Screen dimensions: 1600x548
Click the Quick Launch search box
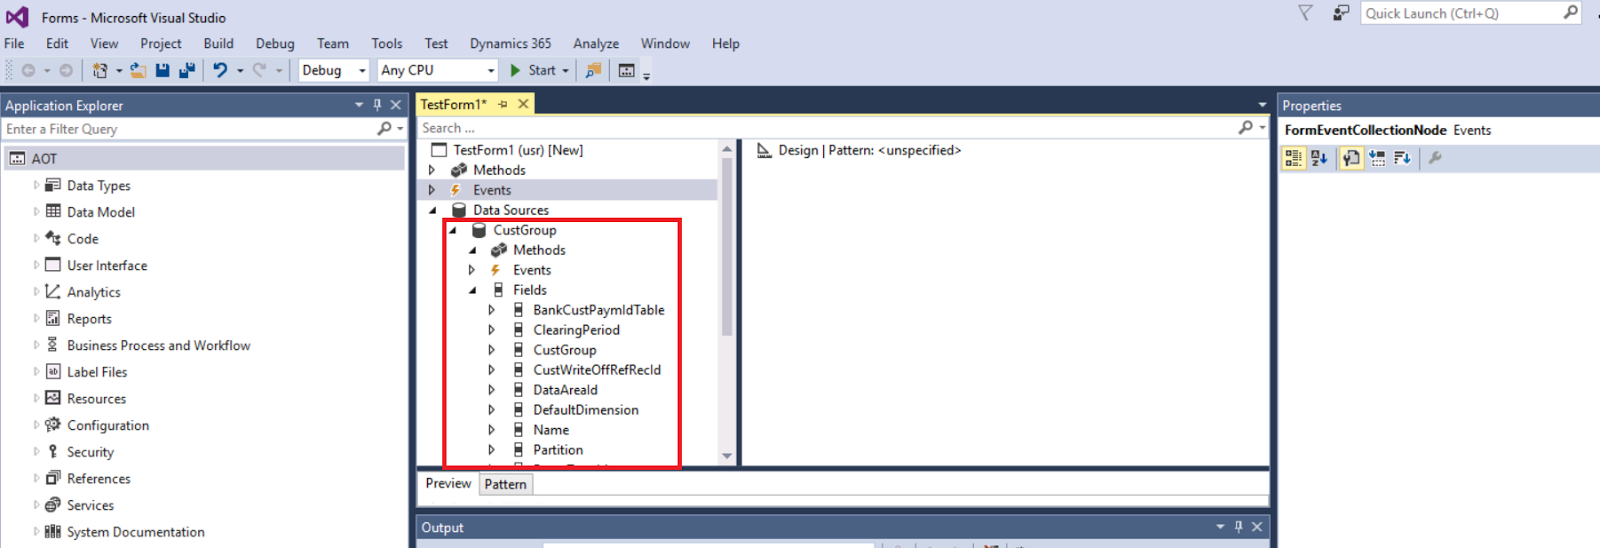[1471, 13]
